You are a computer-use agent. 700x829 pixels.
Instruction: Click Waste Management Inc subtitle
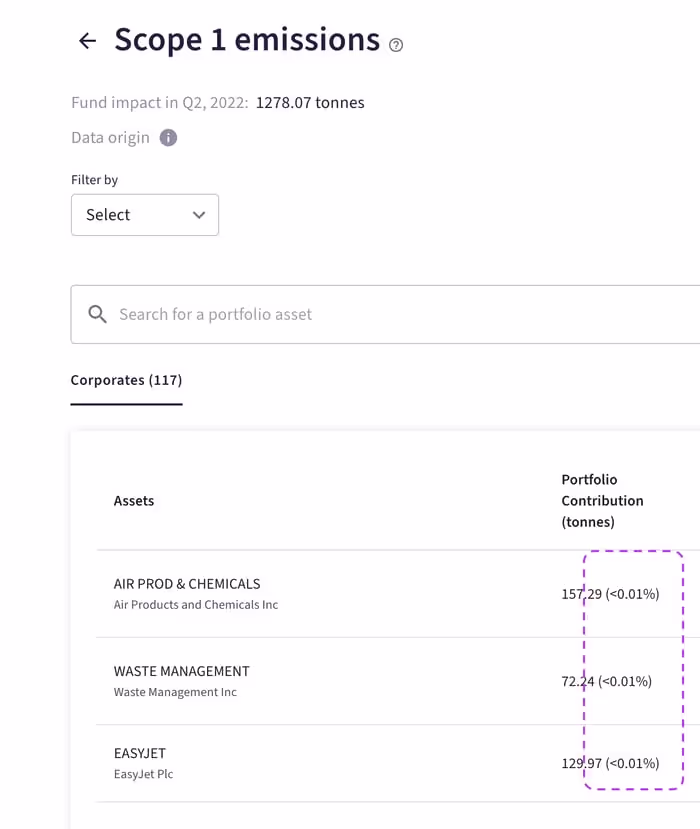175,692
